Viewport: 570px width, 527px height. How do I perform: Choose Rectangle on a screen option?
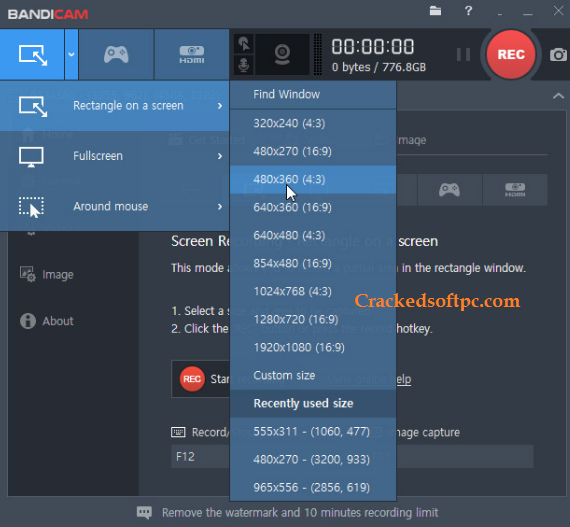pos(115,106)
